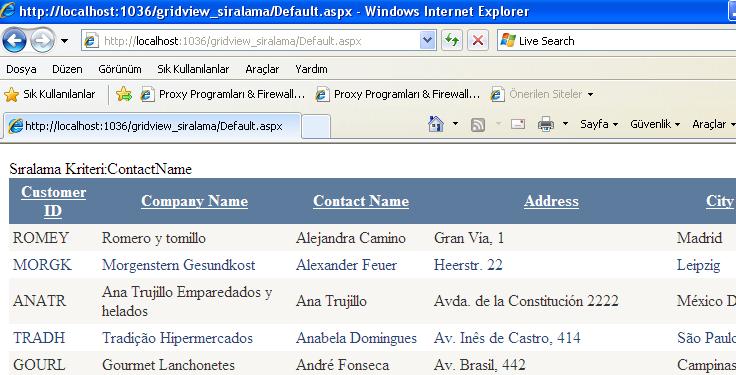Click the red Stop loading icon

pyautogui.click(x=478, y=41)
